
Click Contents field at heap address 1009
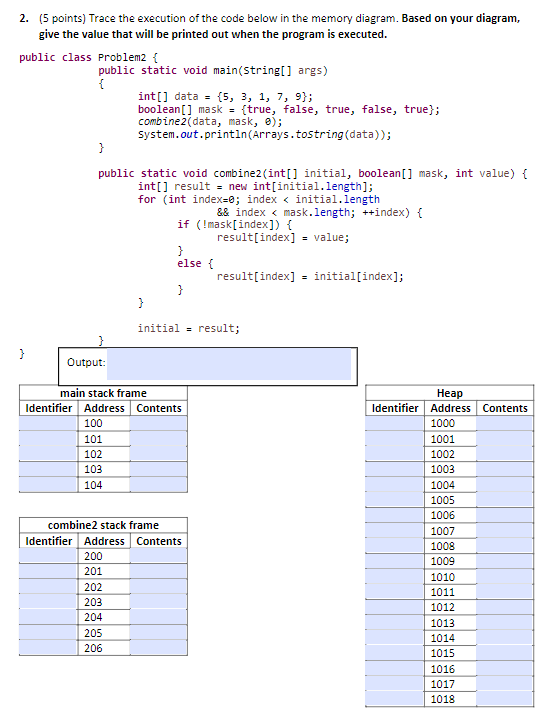[x=505, y=561]
